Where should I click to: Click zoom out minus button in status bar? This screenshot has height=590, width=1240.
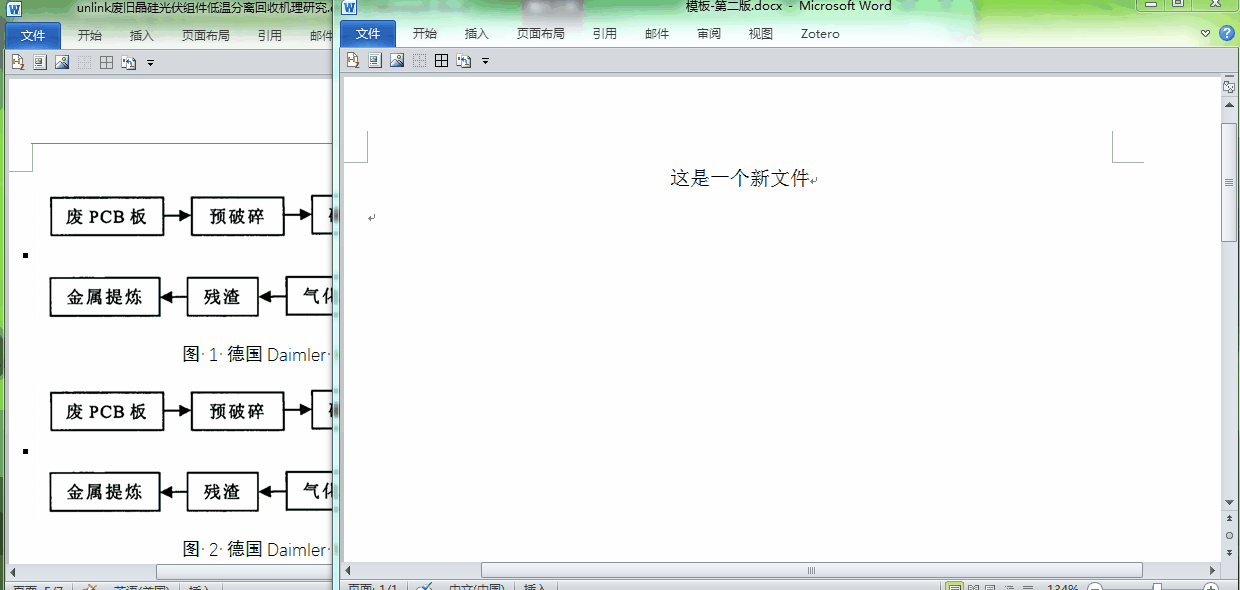pos(1095,587)
